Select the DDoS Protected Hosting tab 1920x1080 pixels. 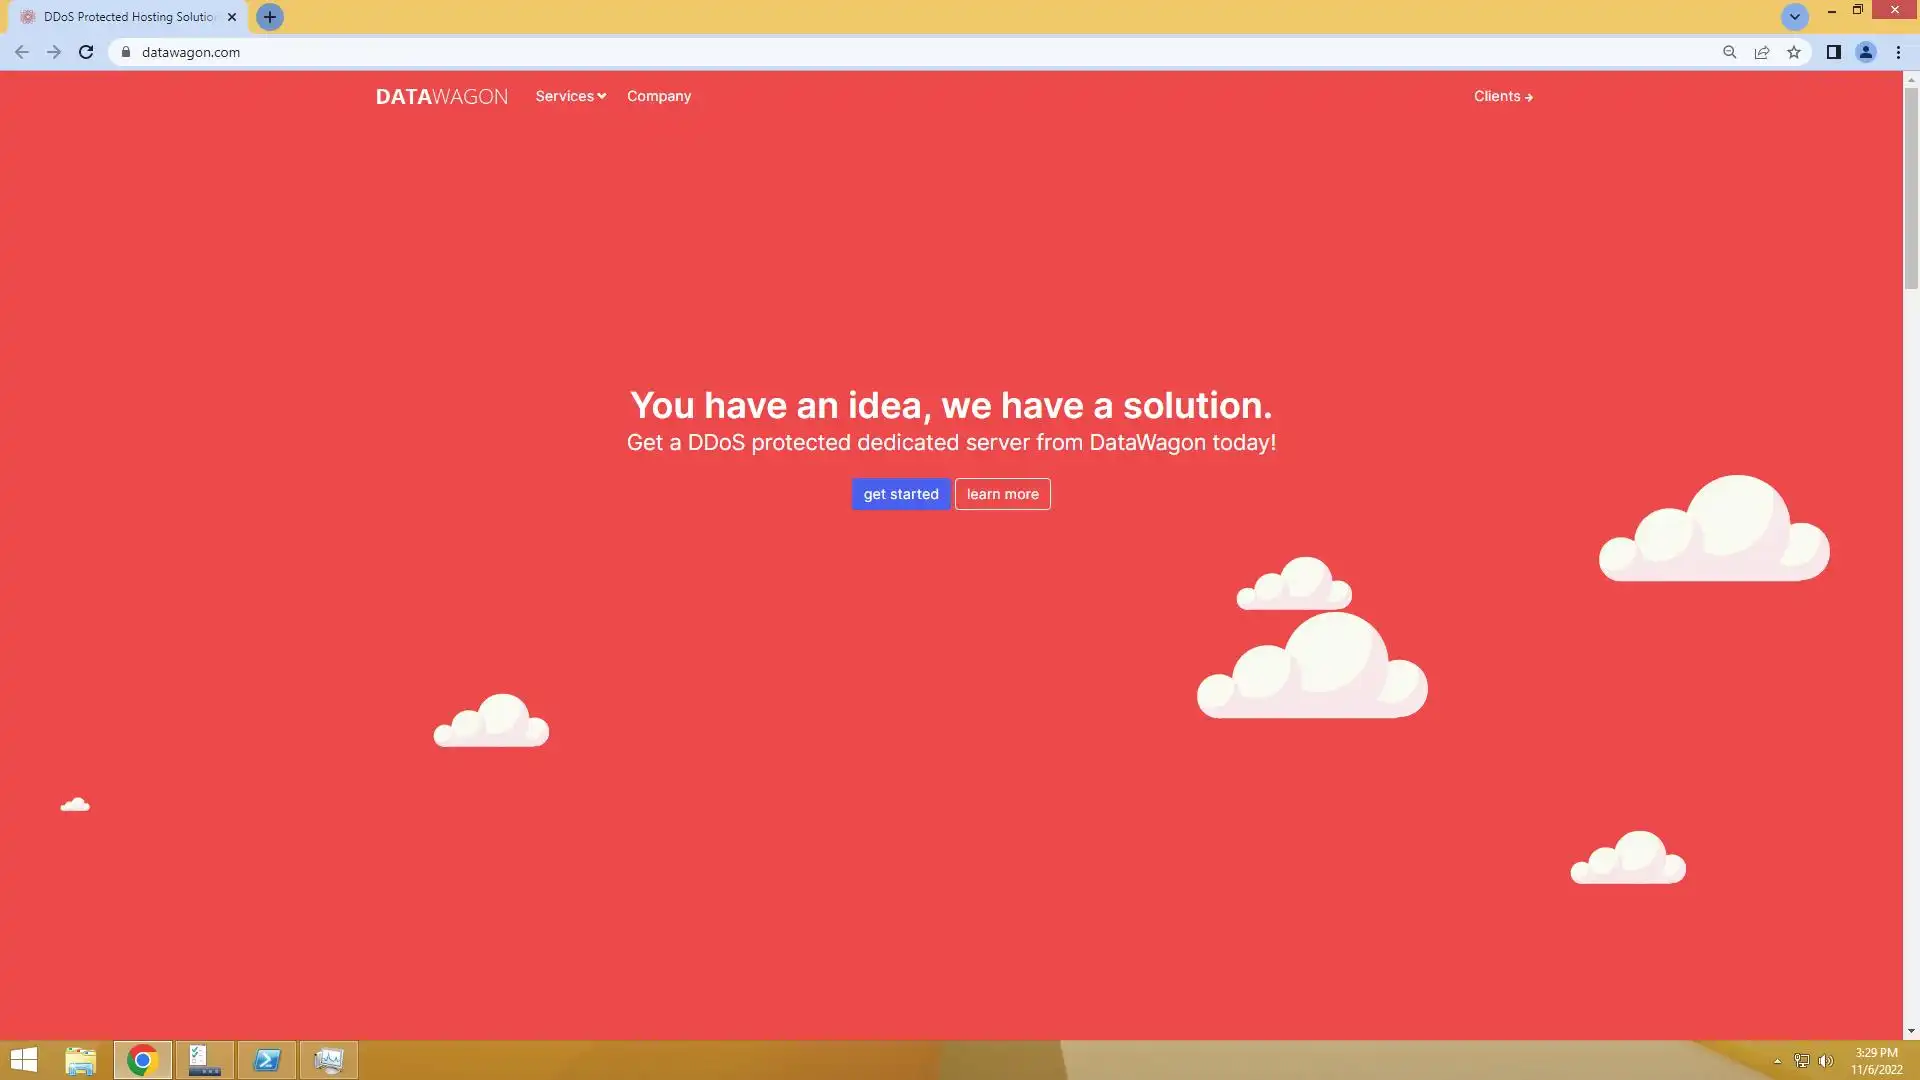pyautogui.click(x=128, y=17)
